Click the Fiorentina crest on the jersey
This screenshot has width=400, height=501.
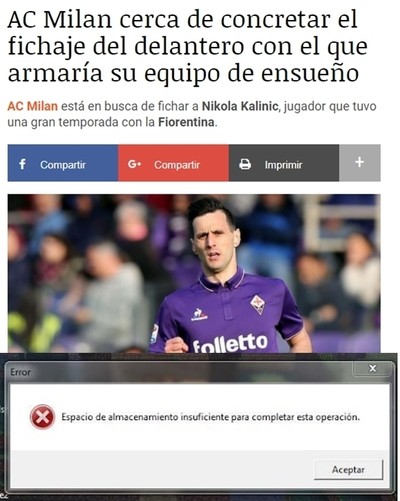[x=258, y=304]
